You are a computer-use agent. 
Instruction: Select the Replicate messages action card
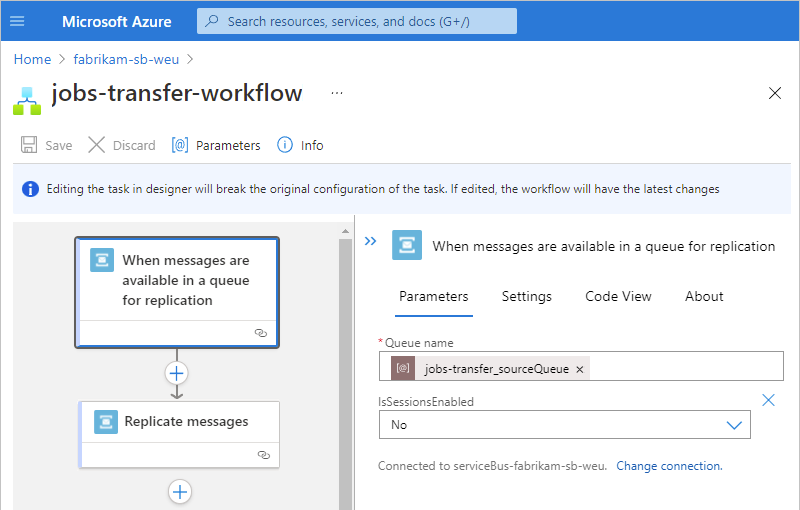(179, 435)
